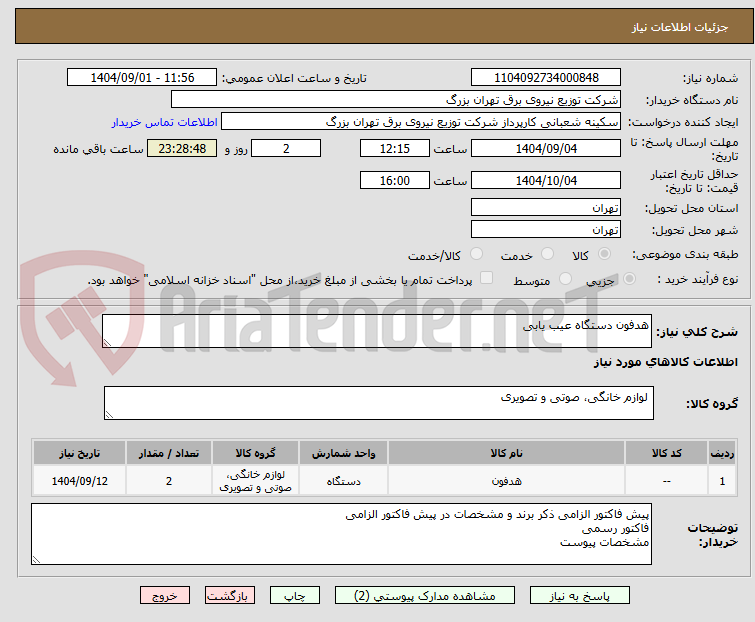Image resolution: width=755 pixels, height=622 pixels.
Task: Open مشاهده مدارک پیوستی (2) attachments
Action: tap(425, 596)
